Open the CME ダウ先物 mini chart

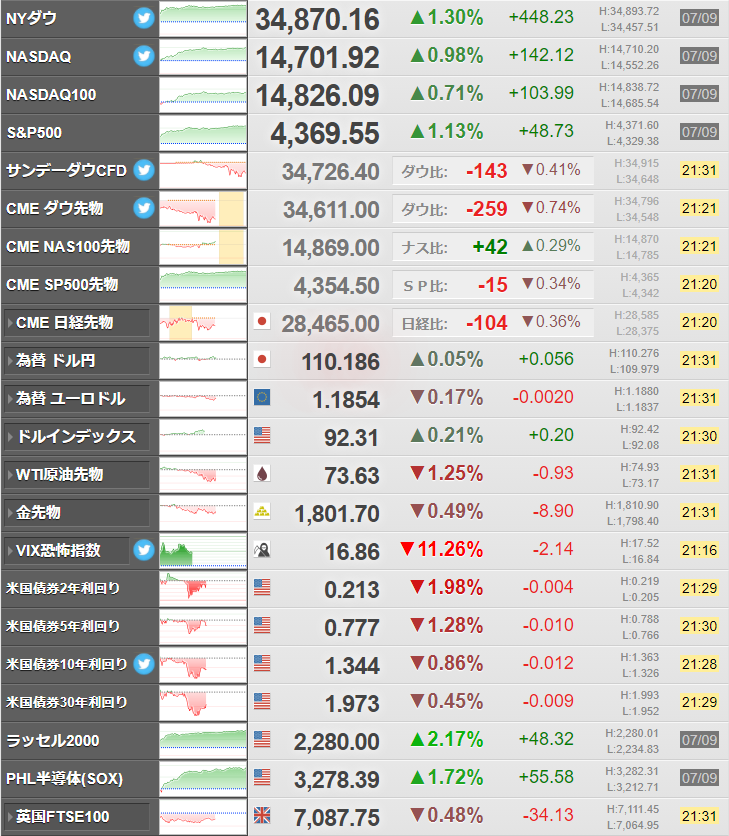(x=203, y=208)
